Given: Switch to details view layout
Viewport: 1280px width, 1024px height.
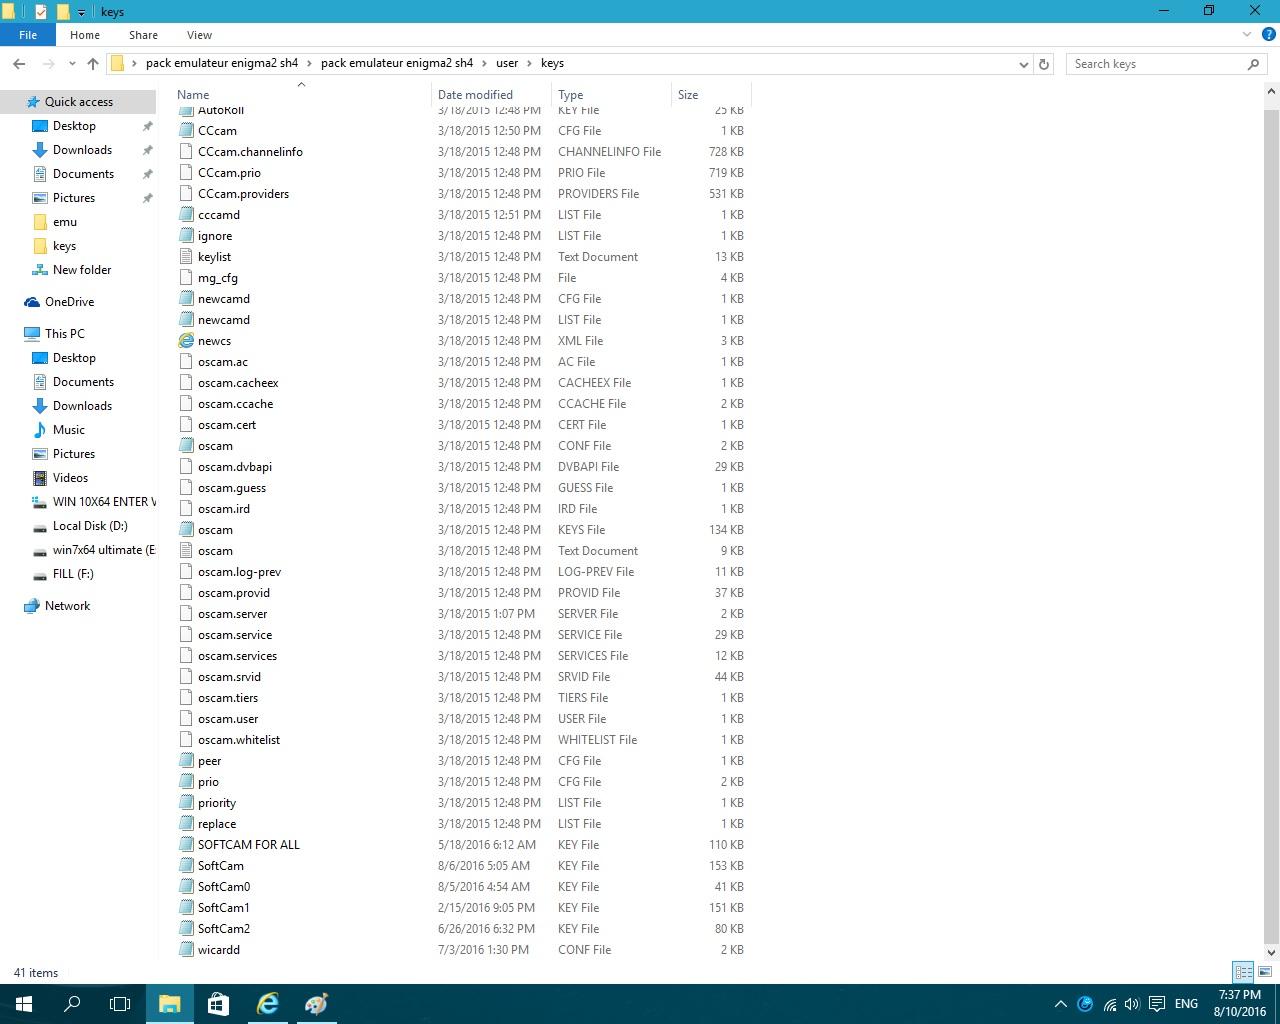Looking at the screenshot, I should click(1243, 972).
